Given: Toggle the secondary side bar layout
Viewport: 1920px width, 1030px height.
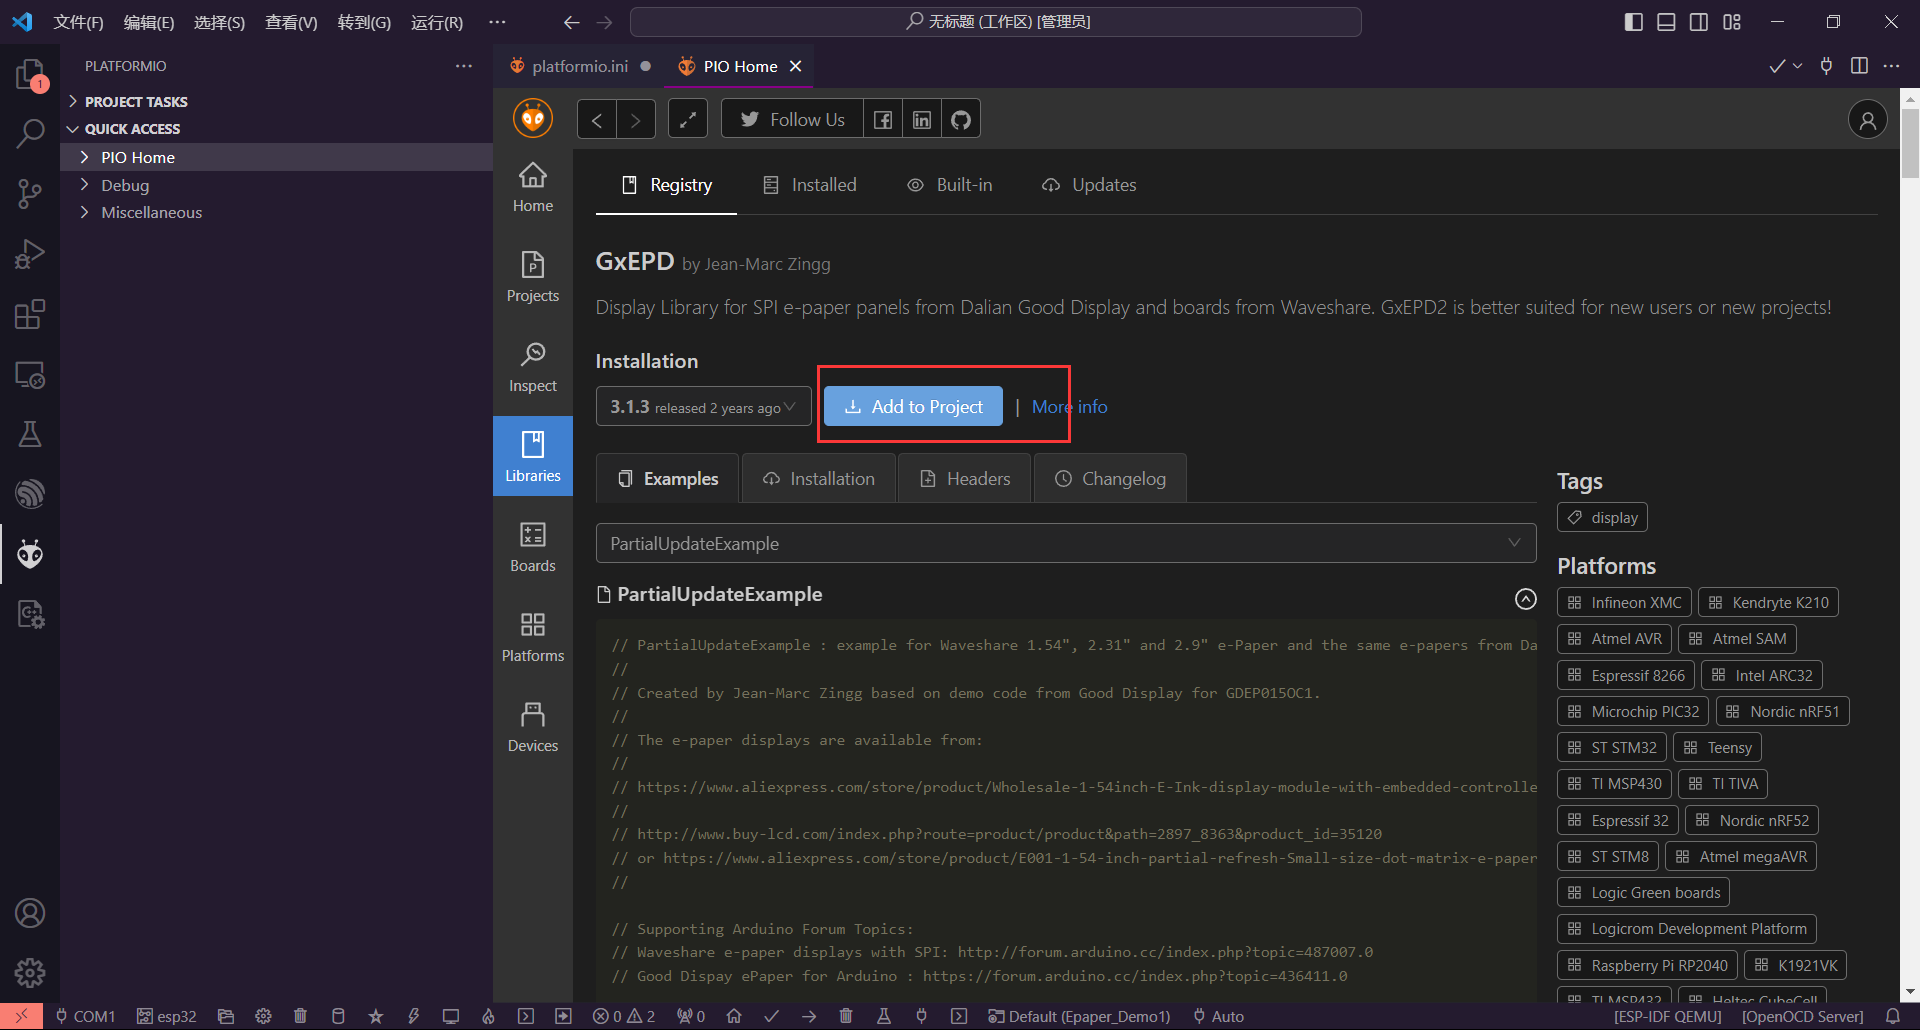Looking at the screenshot, I should click(1699, 22).
